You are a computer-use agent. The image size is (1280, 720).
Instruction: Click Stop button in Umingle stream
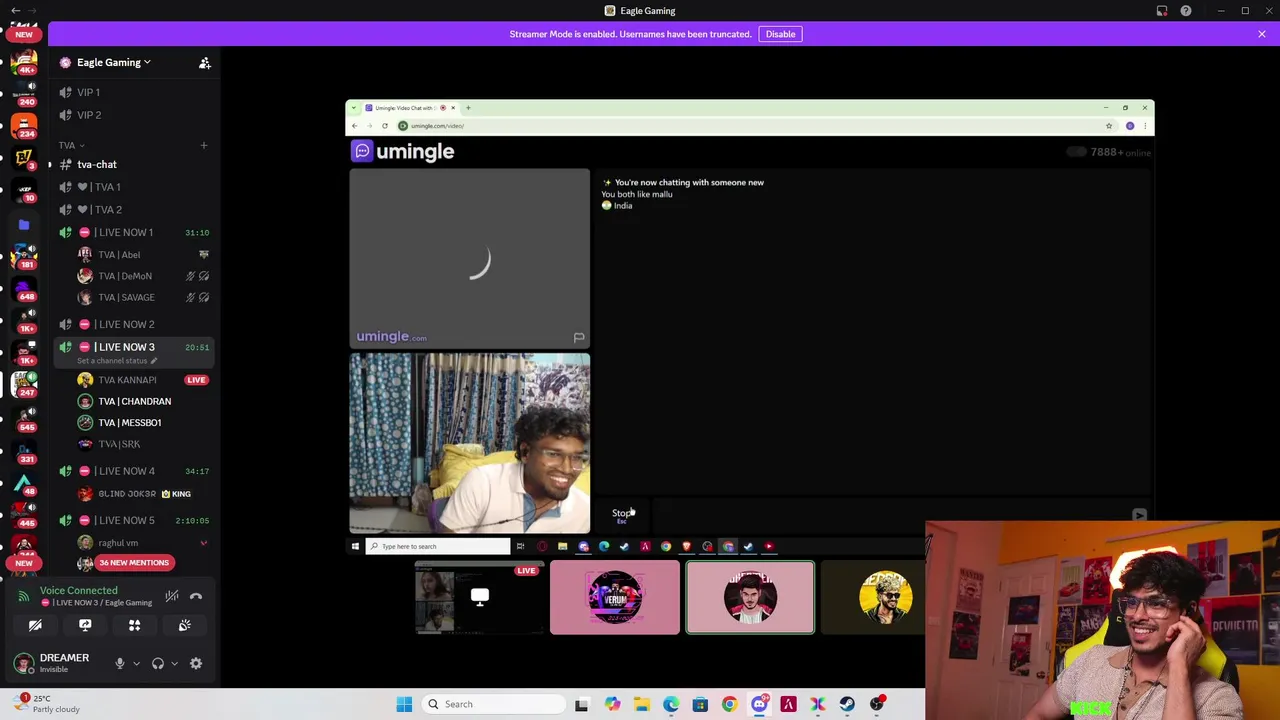pos(622,514)
